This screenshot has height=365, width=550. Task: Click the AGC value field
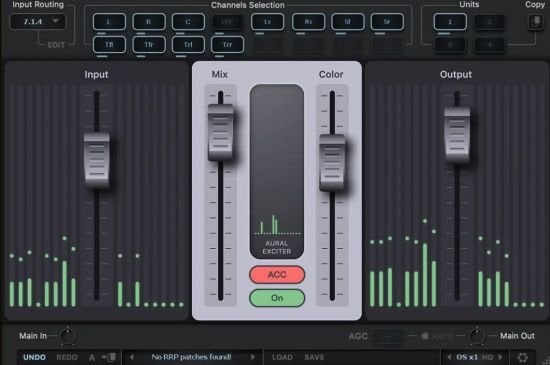pos(388,336)
